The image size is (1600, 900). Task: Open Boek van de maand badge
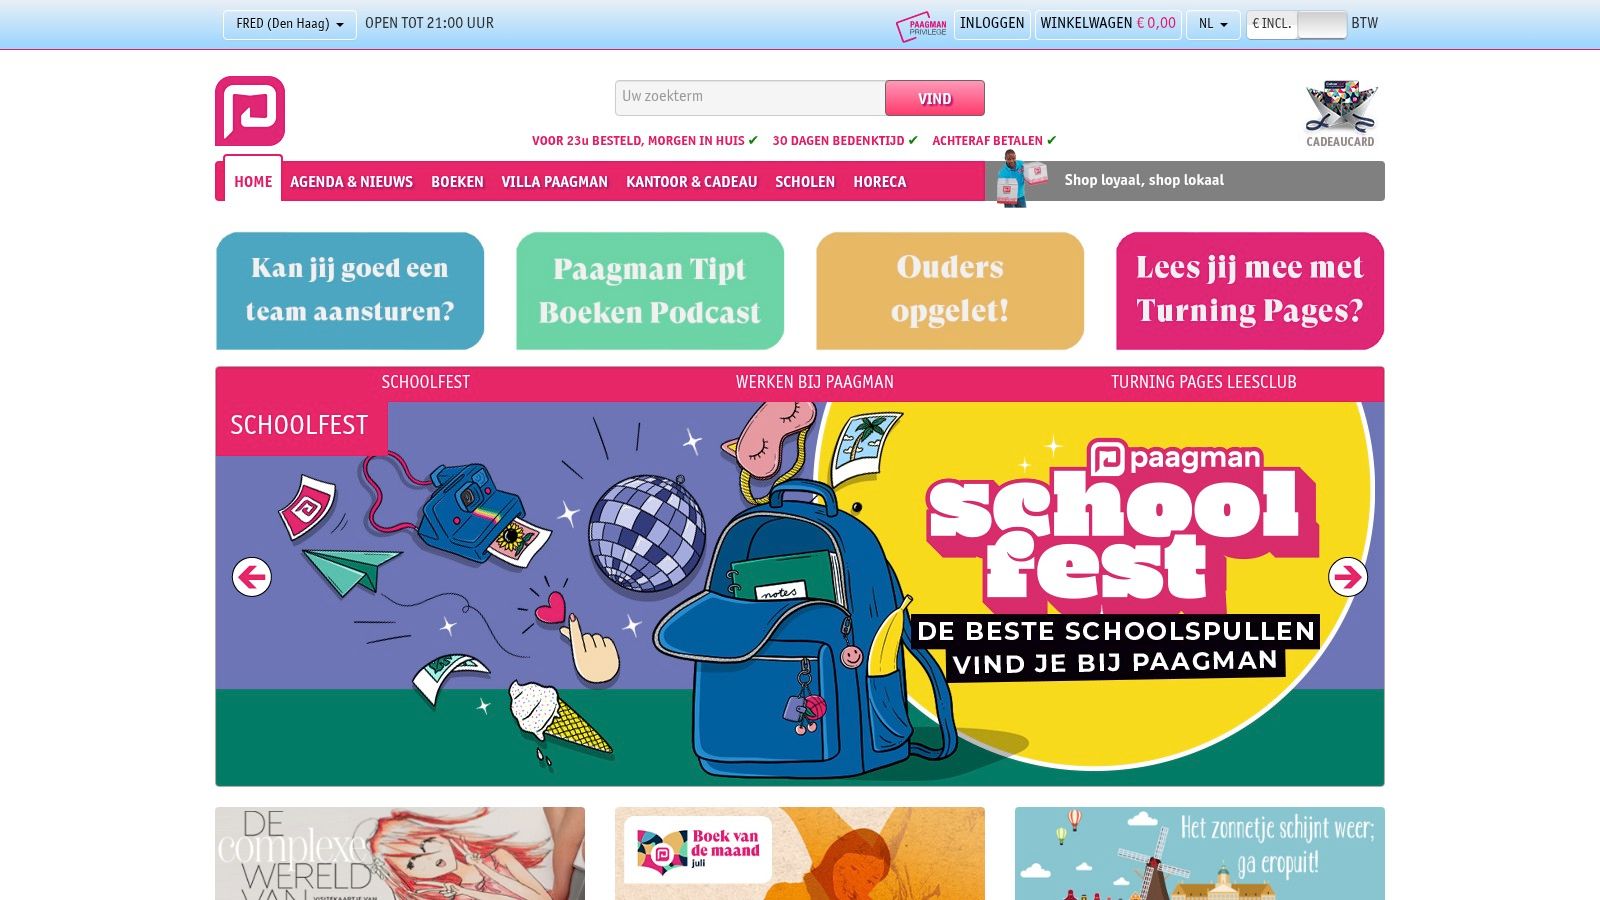tap(698, 850)
